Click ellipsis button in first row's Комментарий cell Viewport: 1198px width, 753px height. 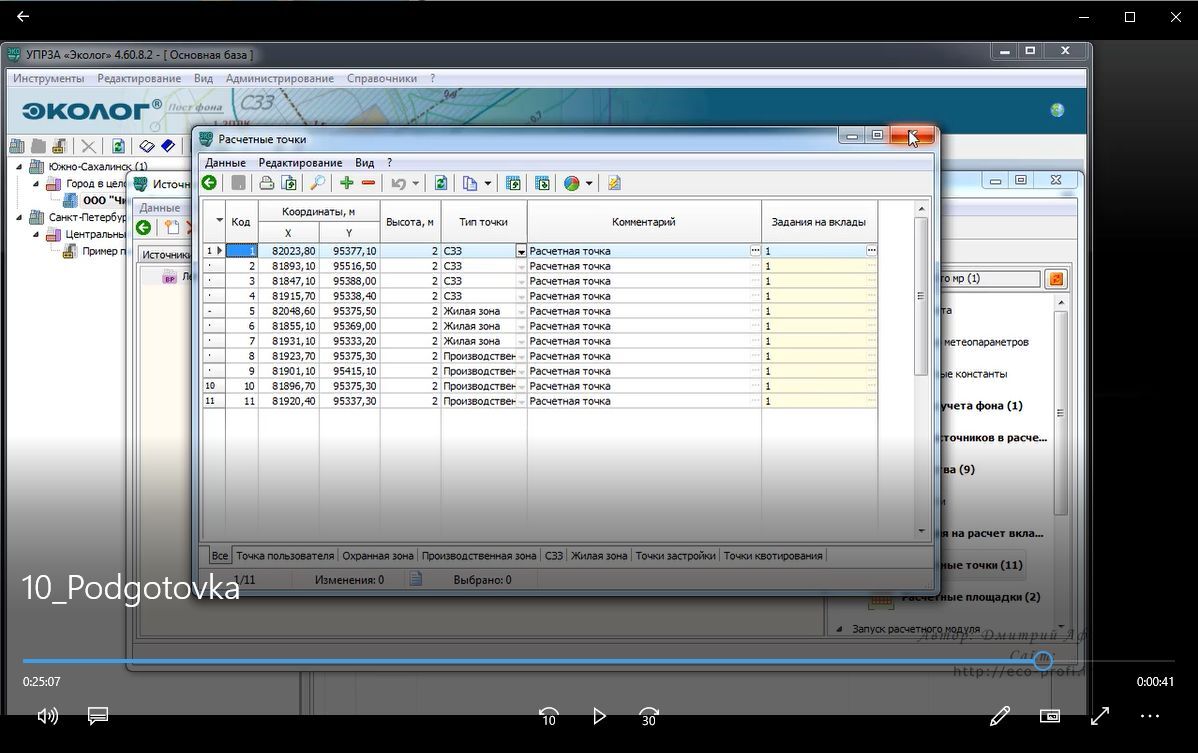[755, 251]
